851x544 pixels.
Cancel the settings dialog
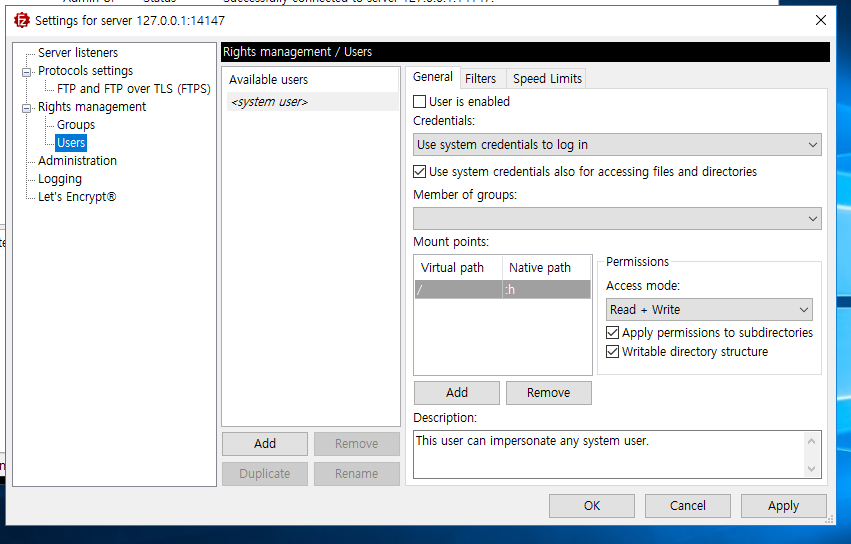point(688,505)
